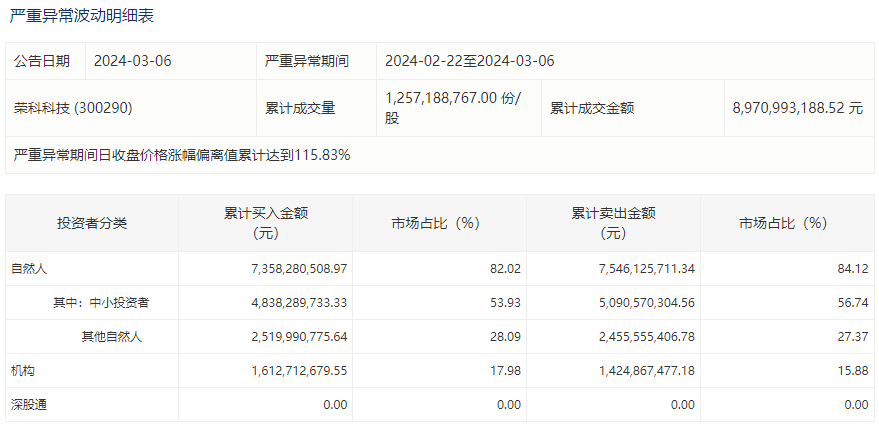
Task: Click announcement date value 2024-03-06
Action: [133, 61]
